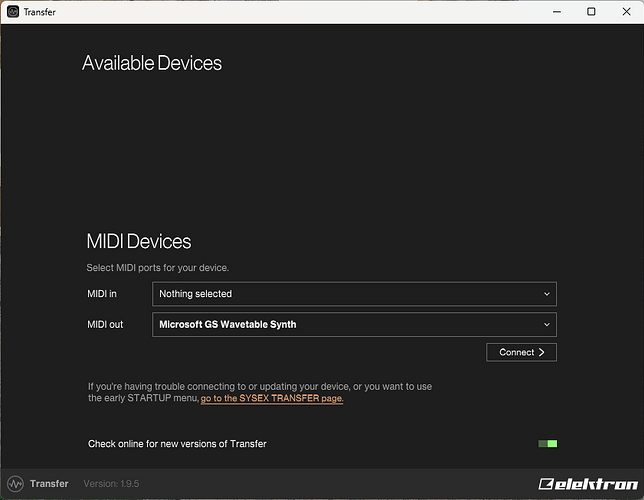Viewport: 644px width, 500px height.
Task: Click the Elektron logo
Action: pyautogui.click(x=586, y=484)
